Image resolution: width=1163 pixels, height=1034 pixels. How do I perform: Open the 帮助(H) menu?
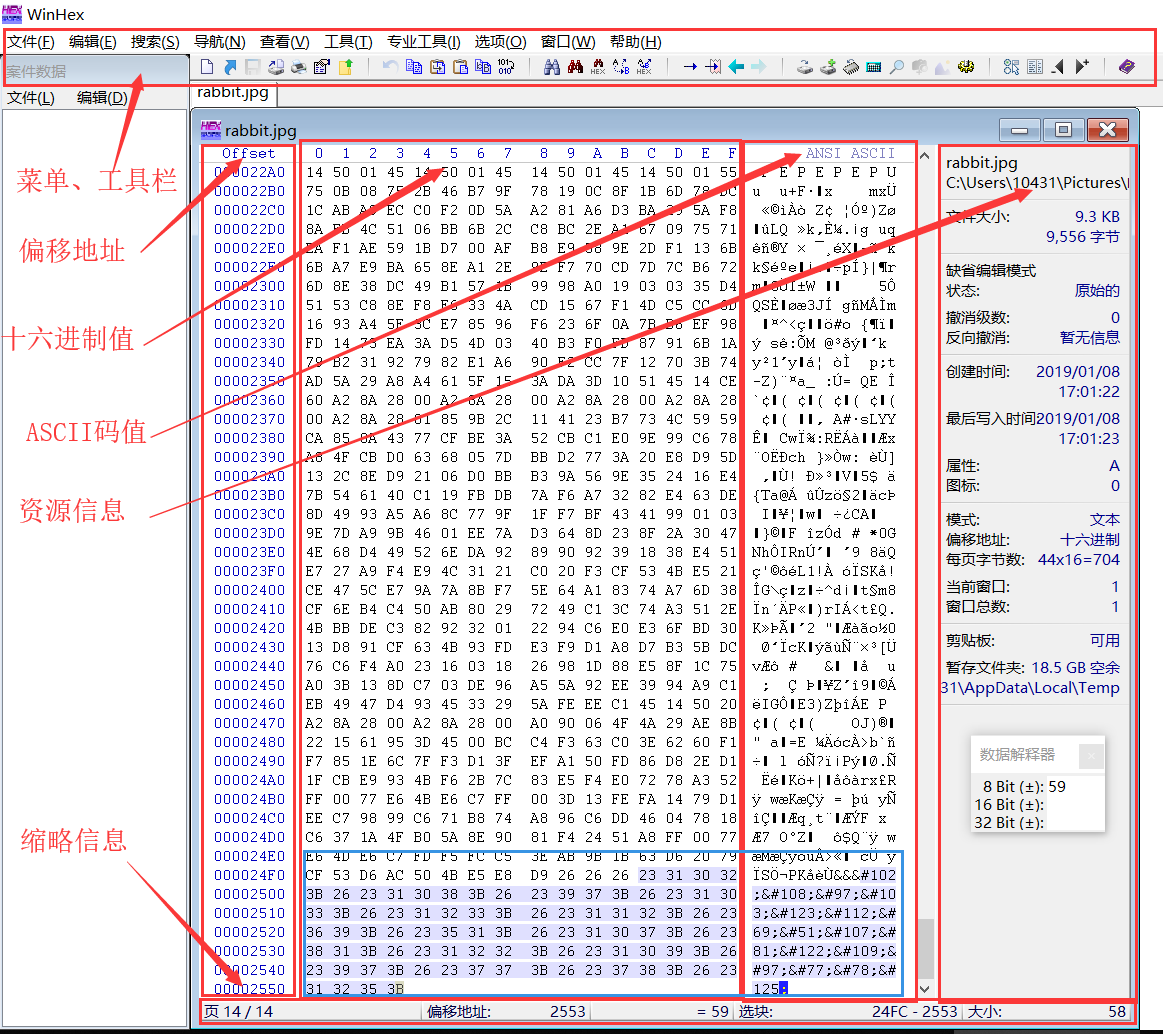click(x=636, y=42)
